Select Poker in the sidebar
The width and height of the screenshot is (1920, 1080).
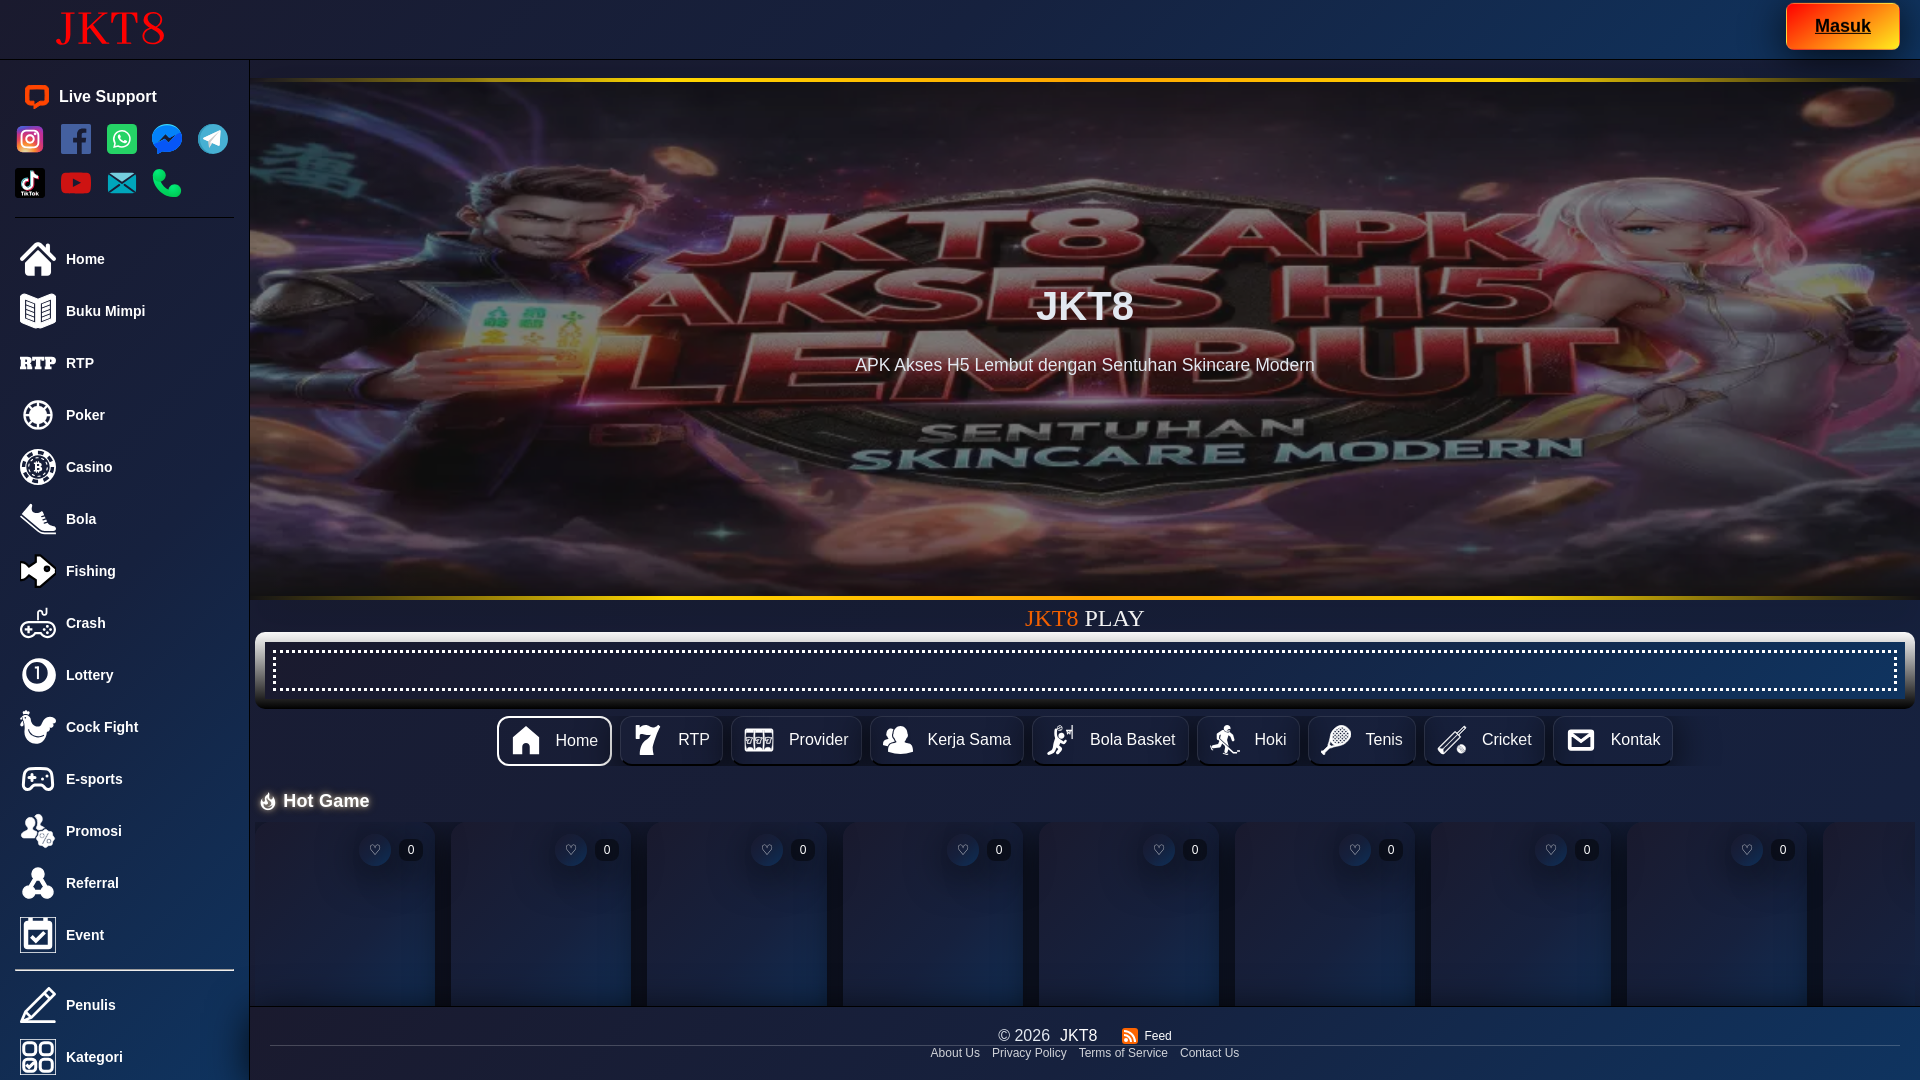tap(124, 415)
